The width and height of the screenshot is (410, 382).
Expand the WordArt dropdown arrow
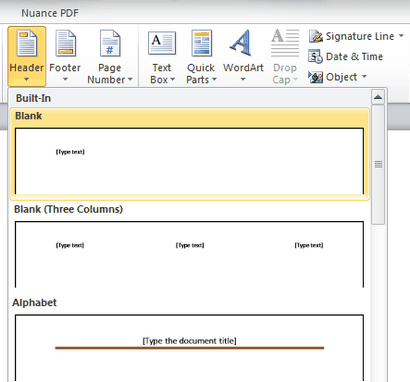click(x=243, y=79)
